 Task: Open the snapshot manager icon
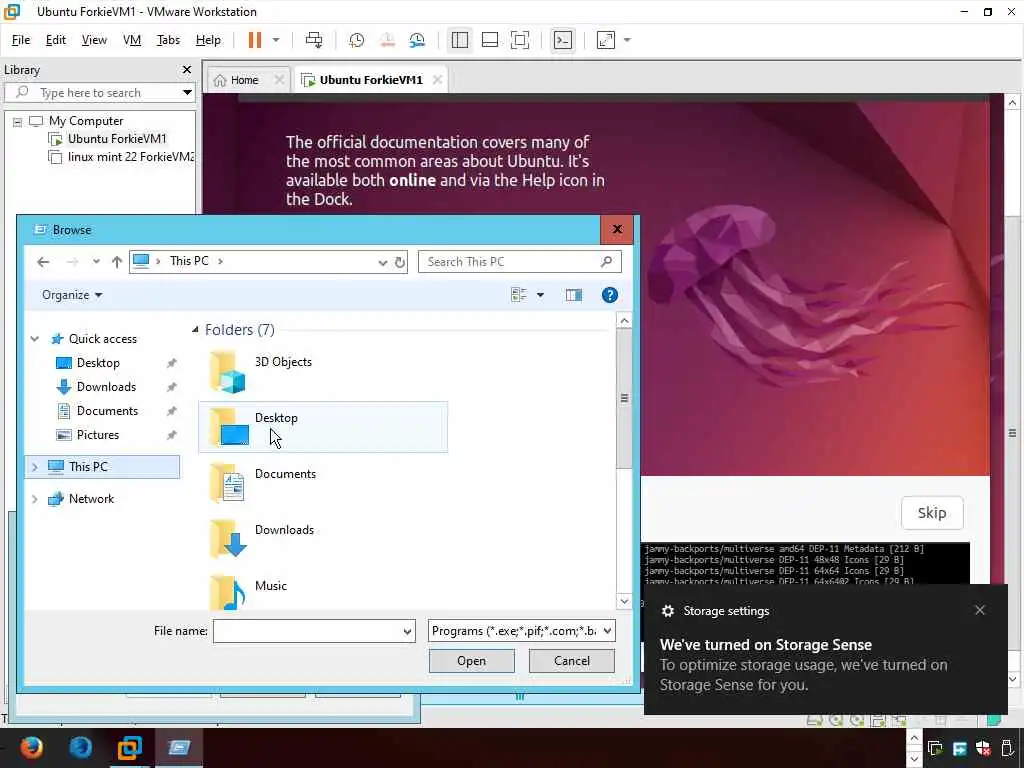(417, 40)
